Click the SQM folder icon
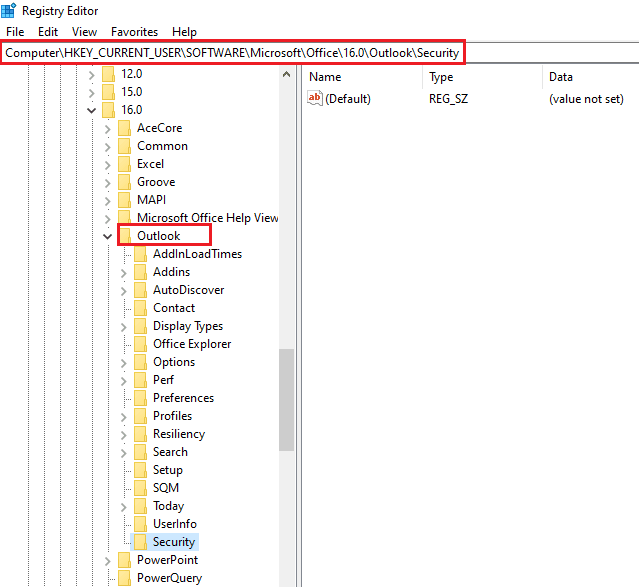 pyautogui.click(x=141, y=488)
